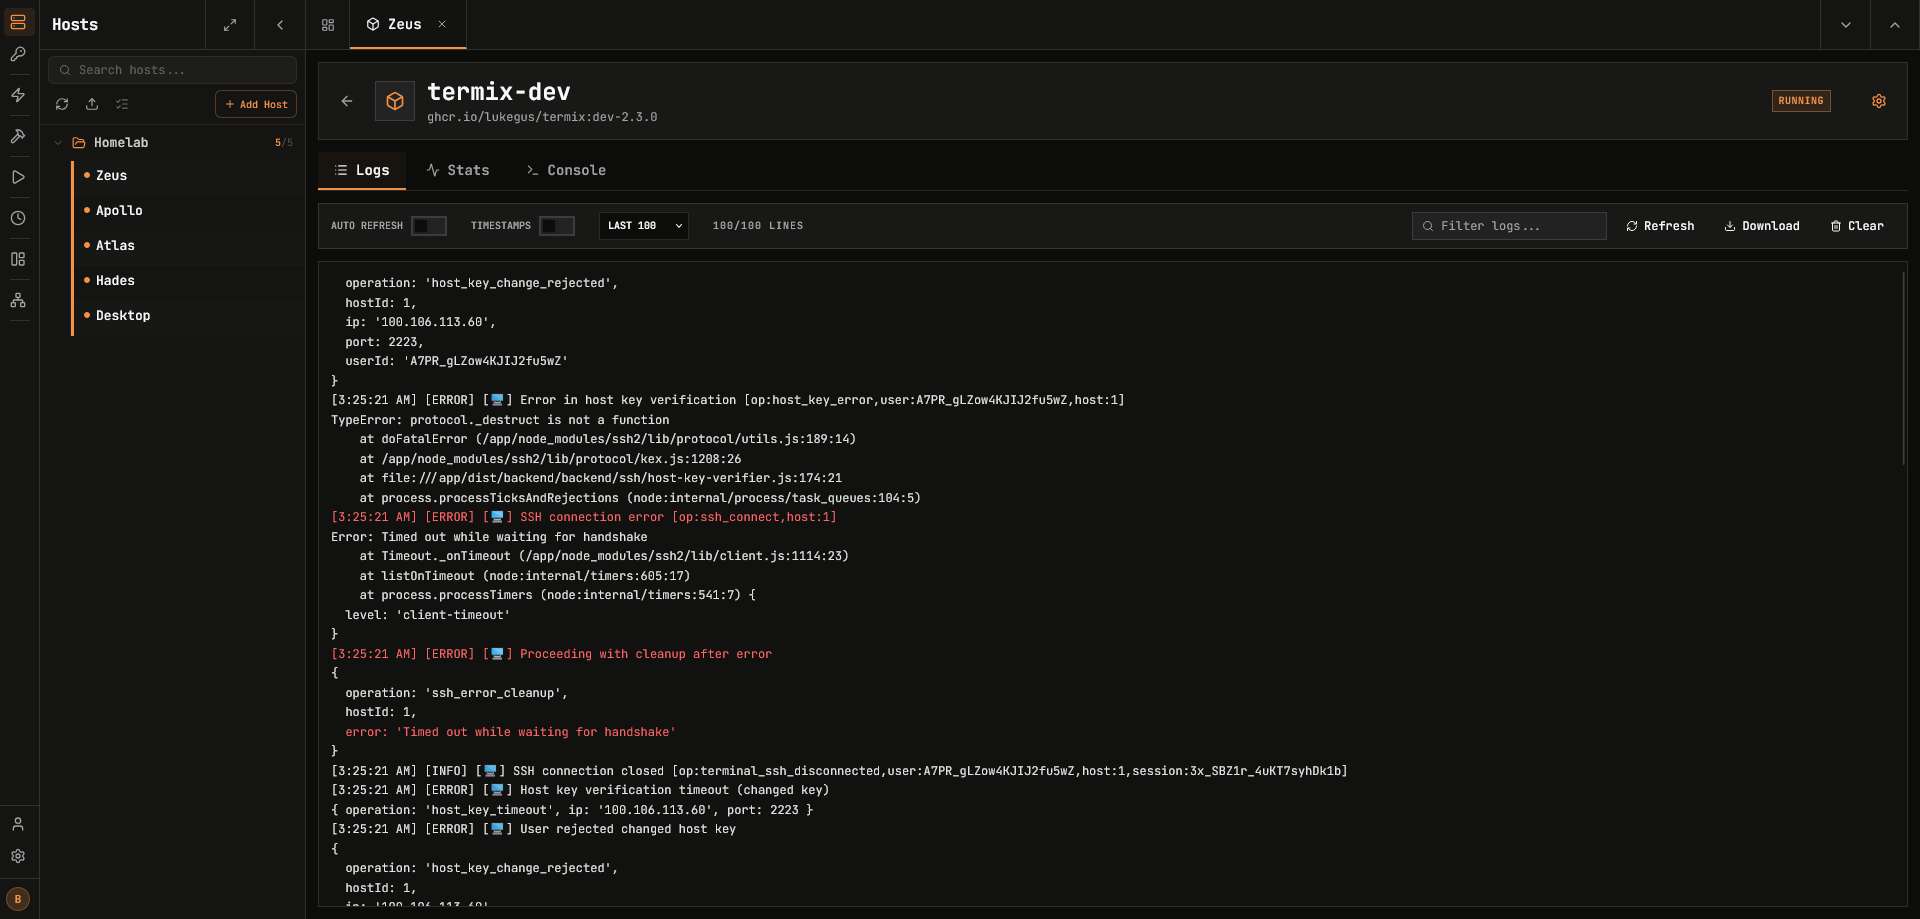Download the container logs
The height and width of the screenshot is (919, 1920).
coord(1762,226)
